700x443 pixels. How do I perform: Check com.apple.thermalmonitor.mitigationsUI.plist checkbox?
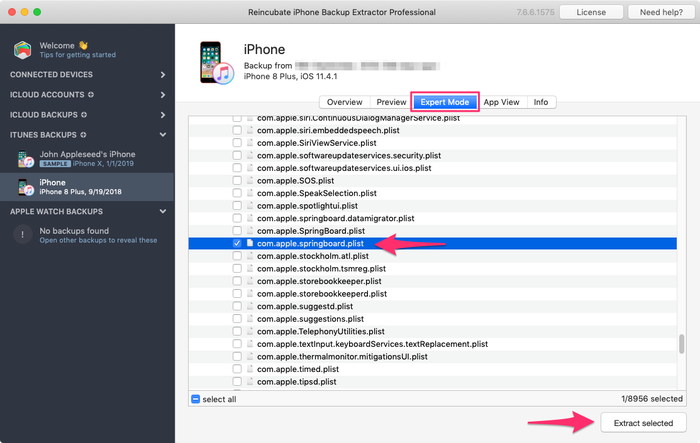pos(237,357)
